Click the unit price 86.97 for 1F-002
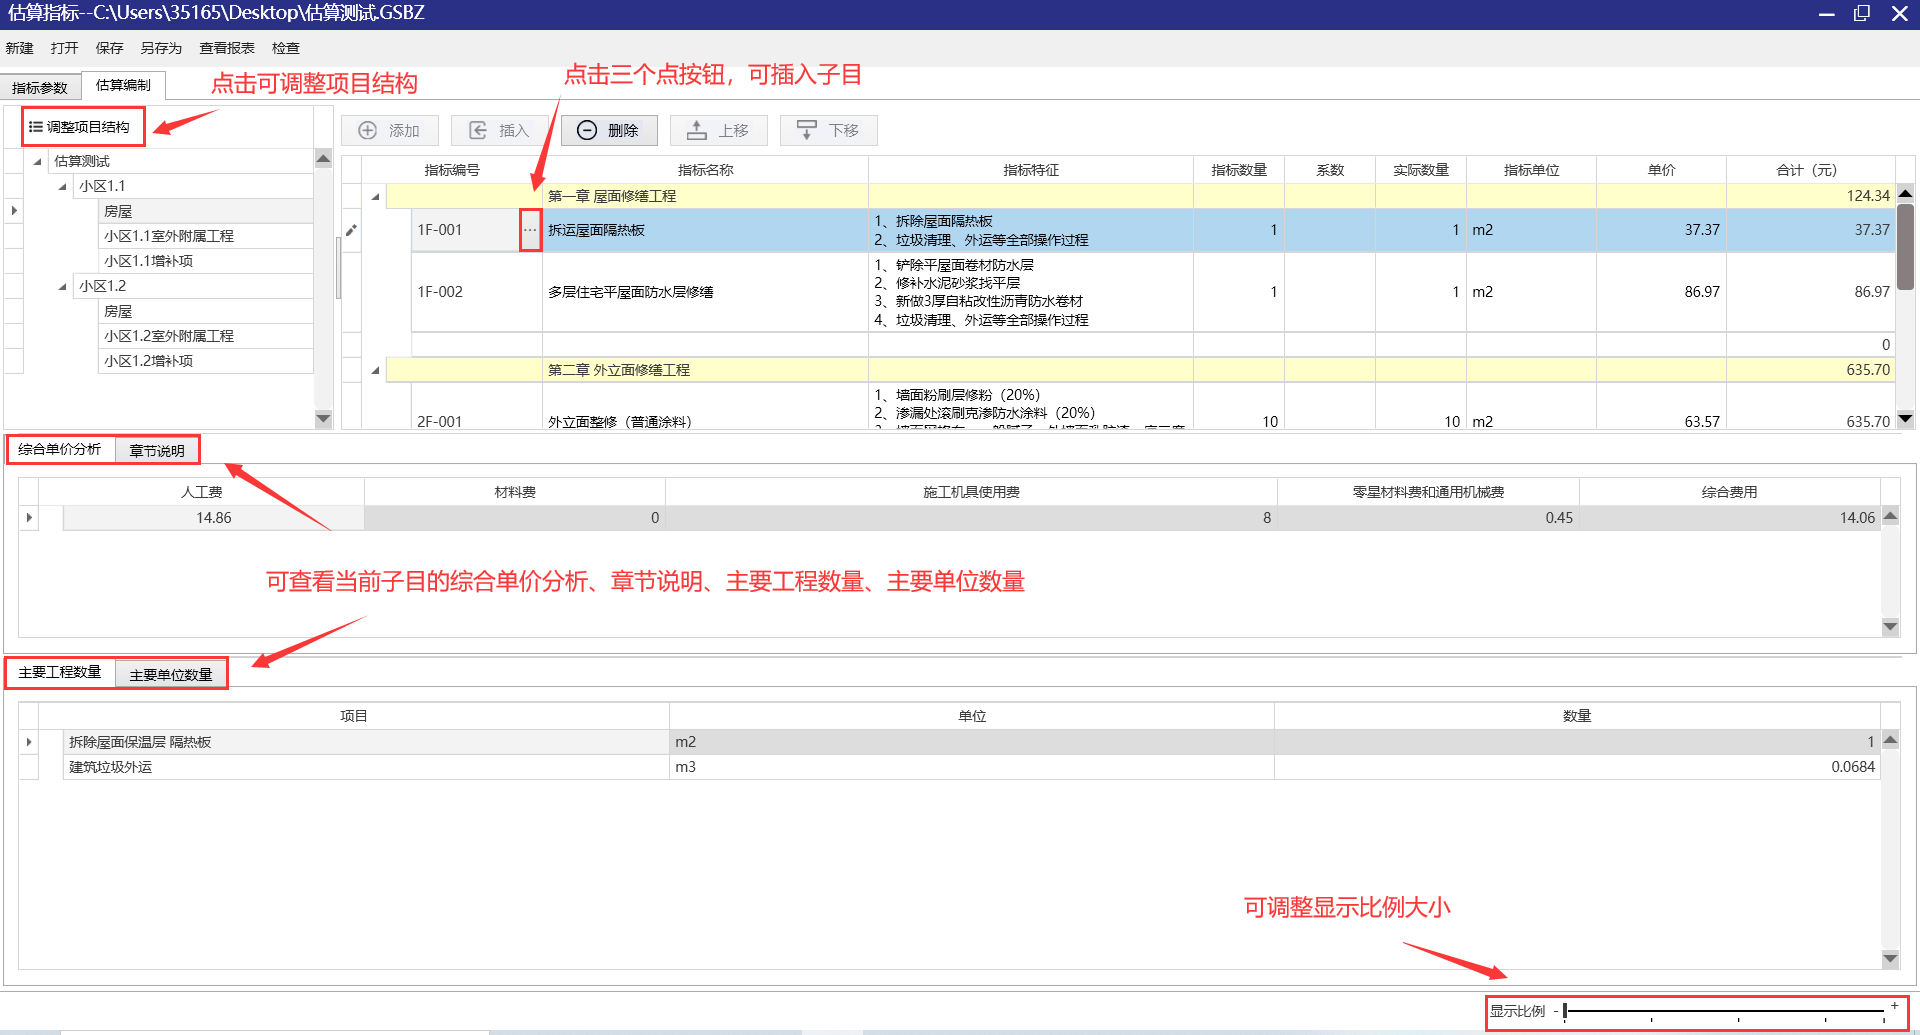 pos(1661,292)
